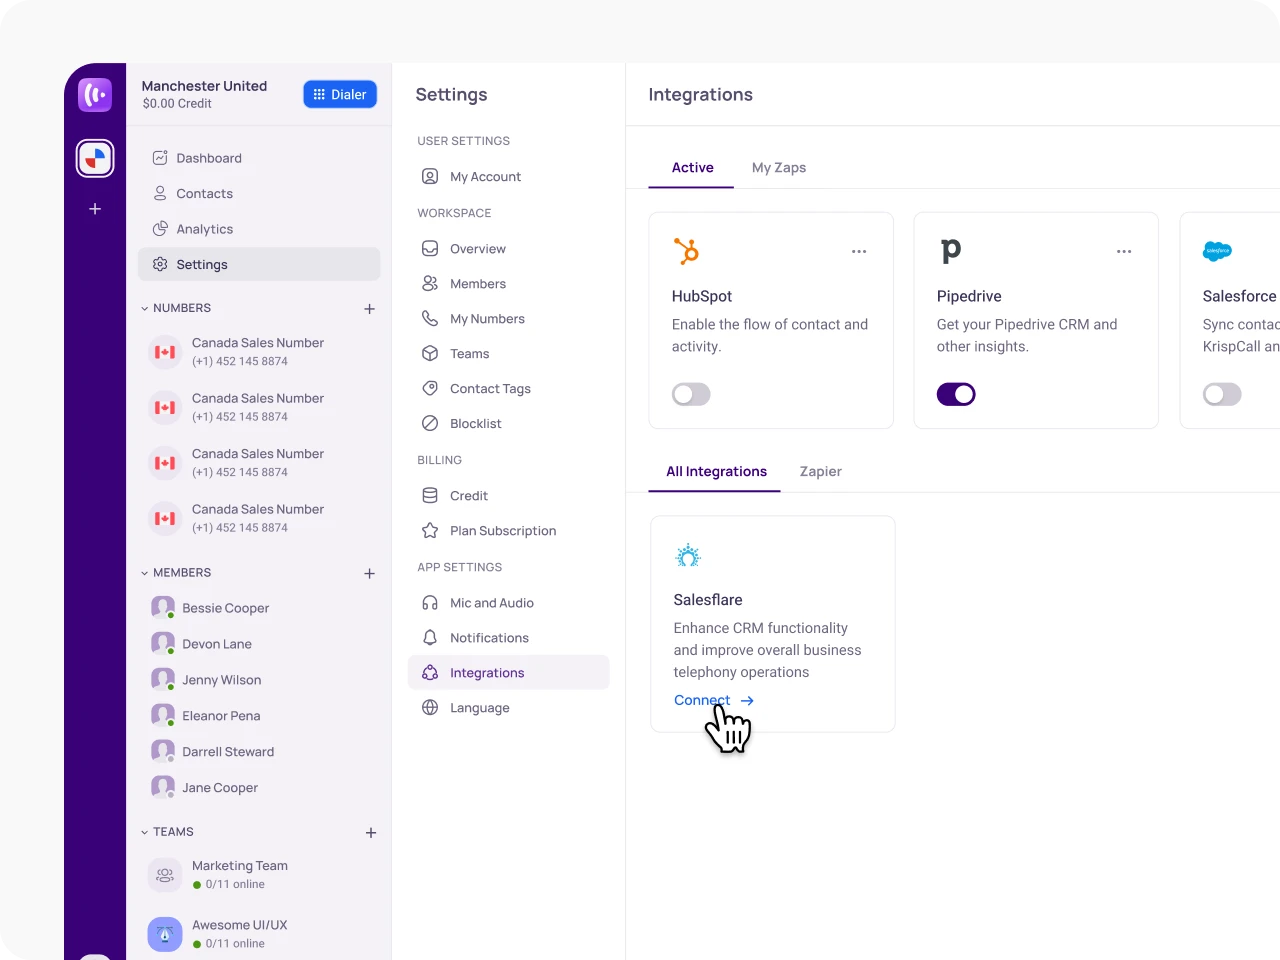This screenshot has height=960, width=1280.
Task: Click the Notifications bell icon
Action: pyautogui.click(x=430, y=637)
